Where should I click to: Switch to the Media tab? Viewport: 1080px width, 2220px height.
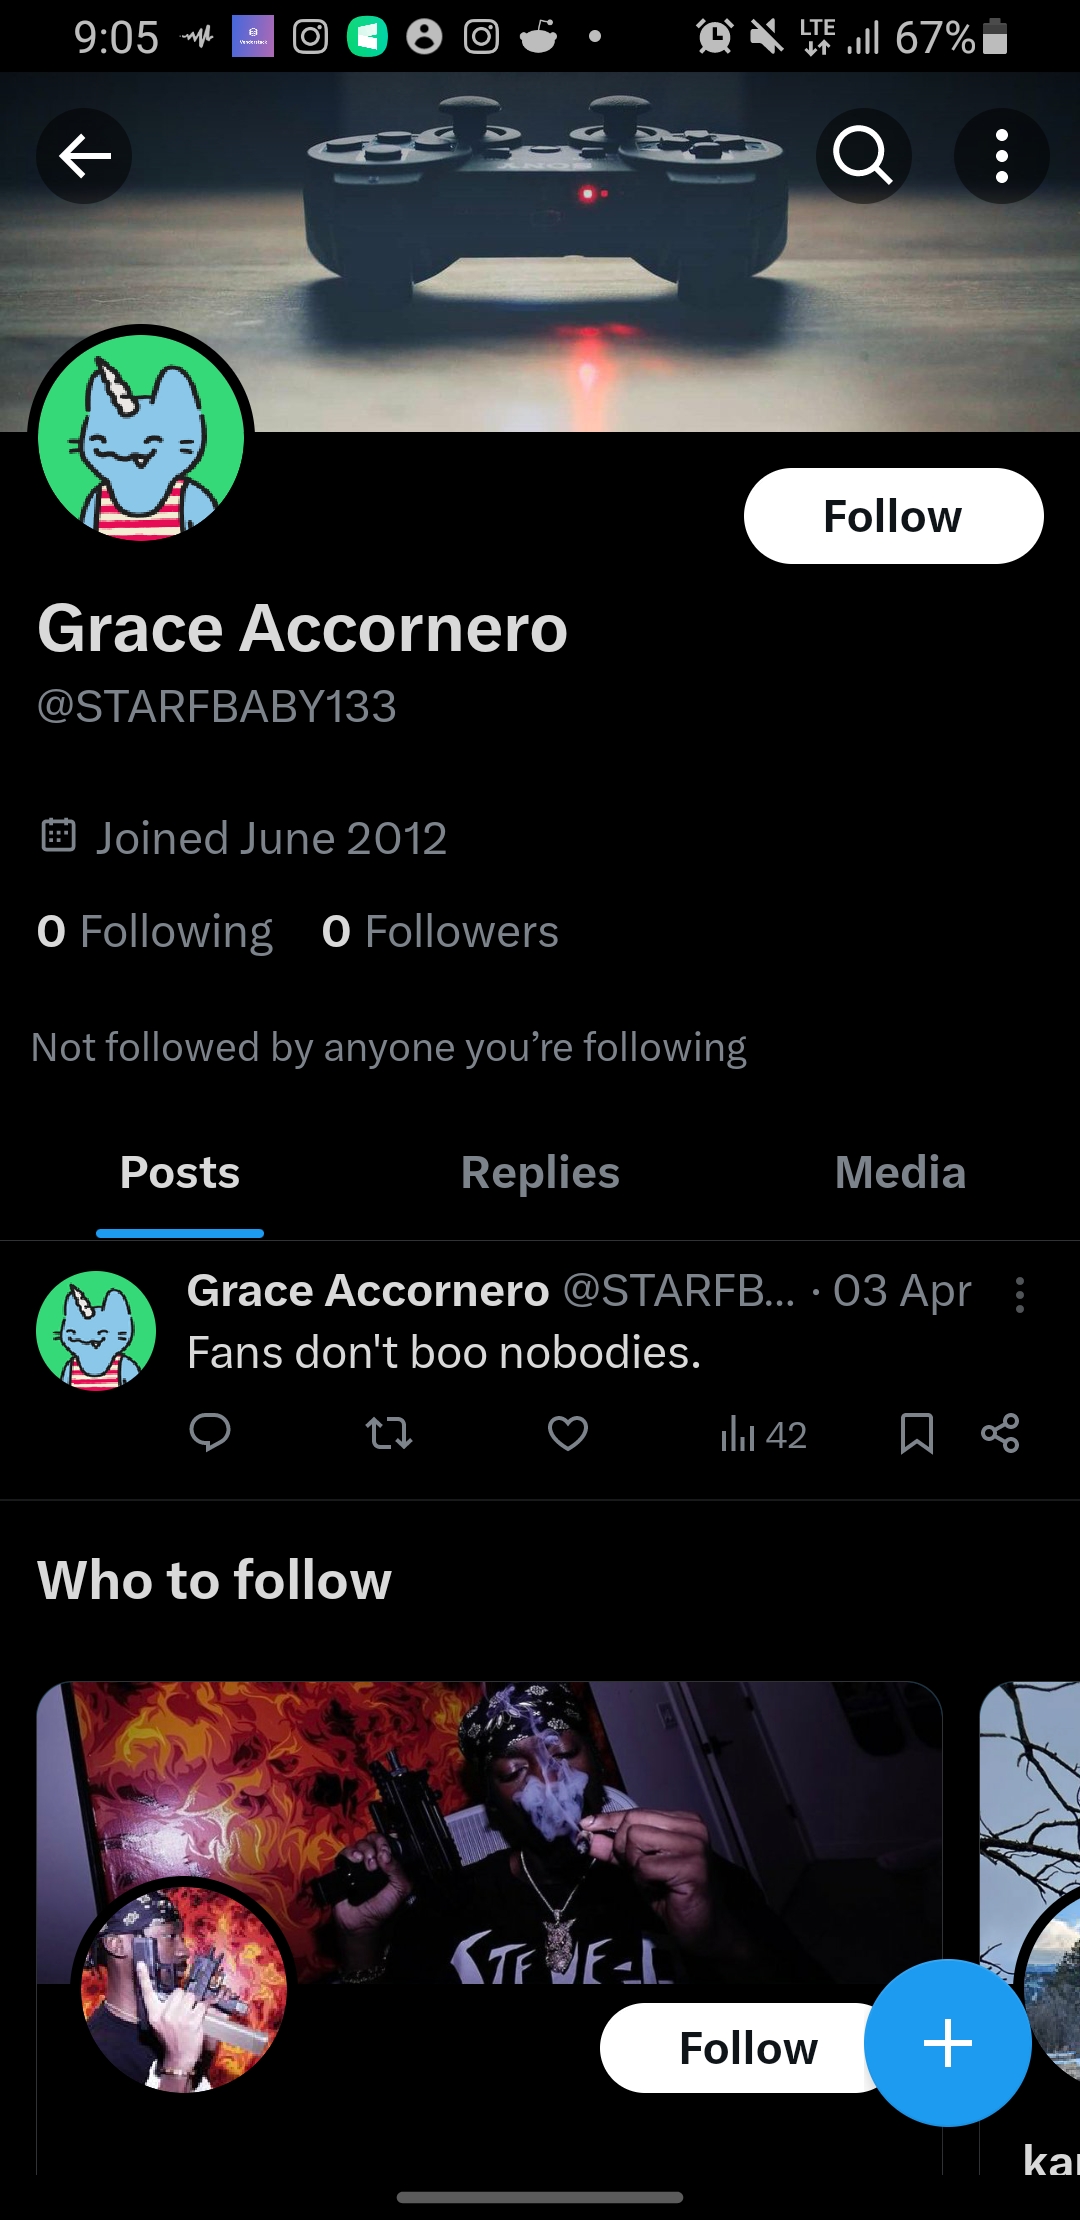tap(900, 1173)
